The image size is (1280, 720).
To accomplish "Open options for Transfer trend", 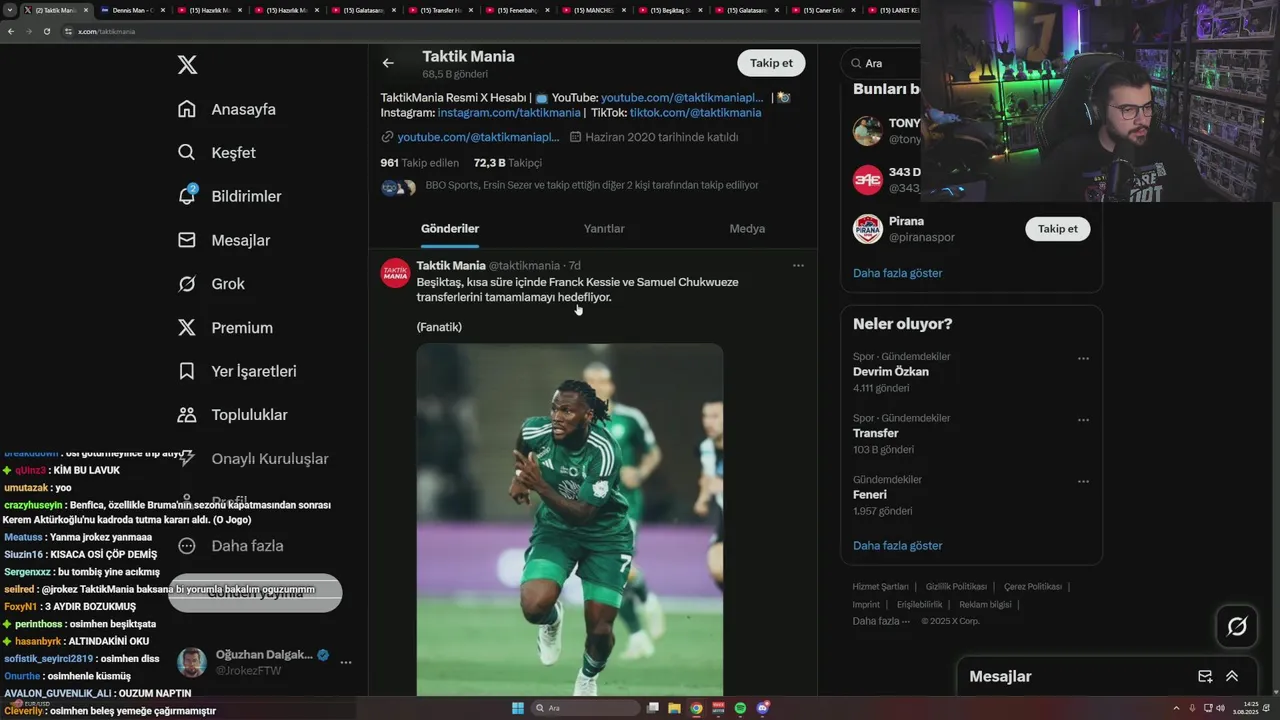I will [1083, 420].
